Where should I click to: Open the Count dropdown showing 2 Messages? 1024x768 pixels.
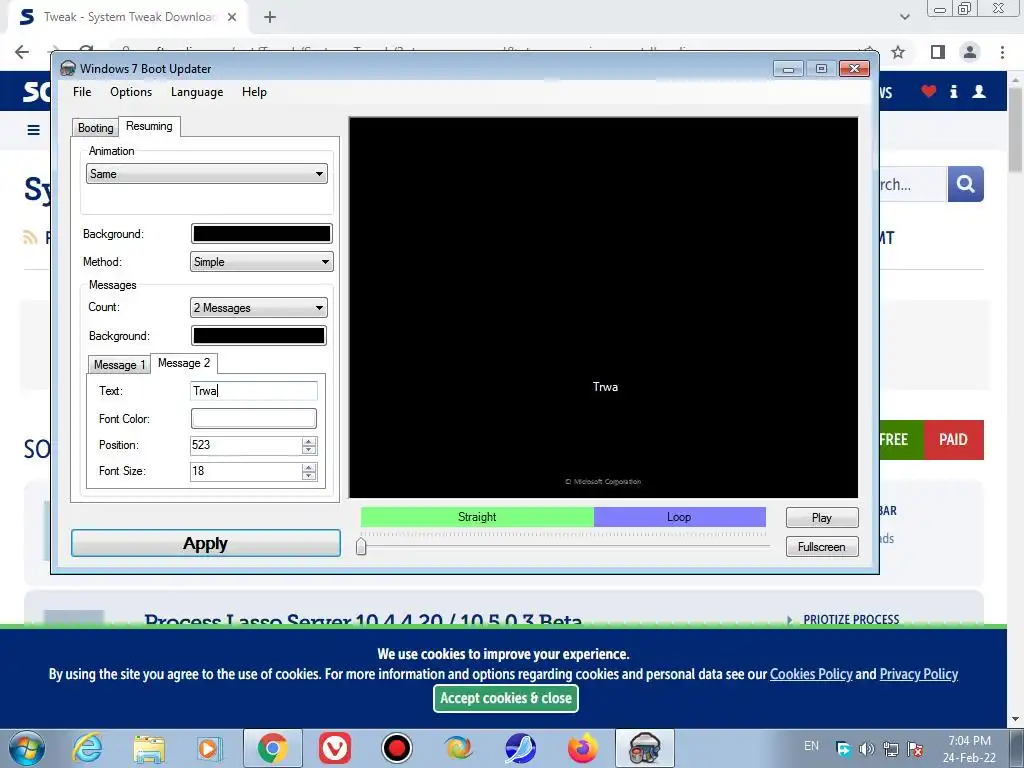(x=259, y=308)
